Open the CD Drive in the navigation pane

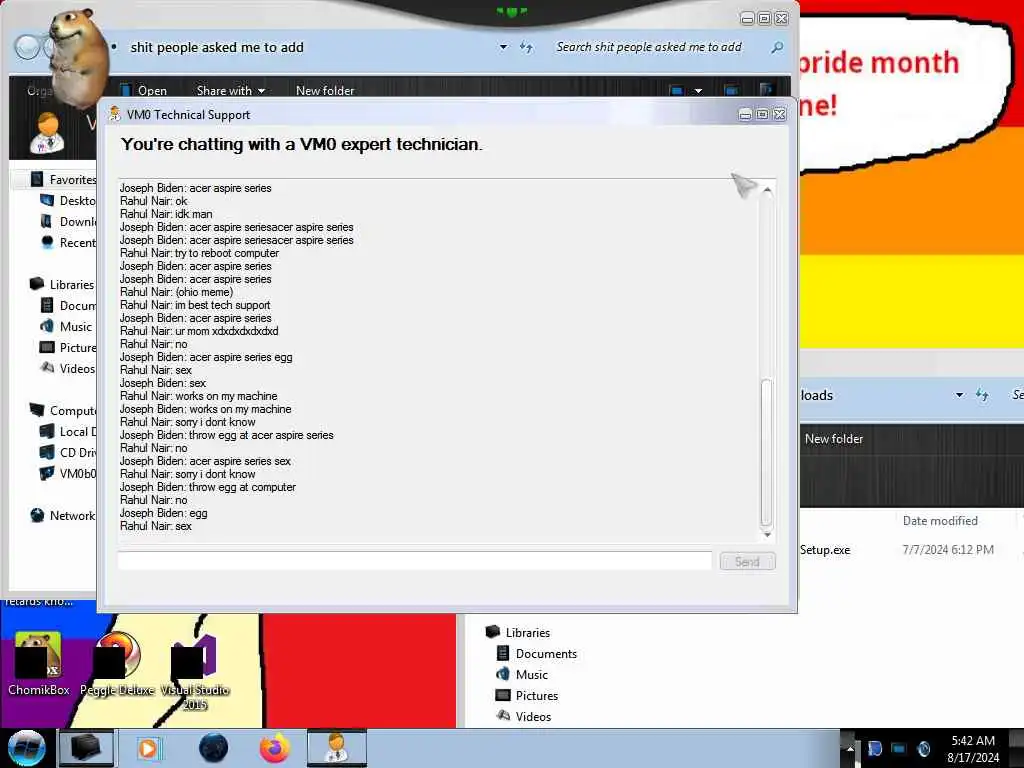pyautogui.click(x=68, y=453)
